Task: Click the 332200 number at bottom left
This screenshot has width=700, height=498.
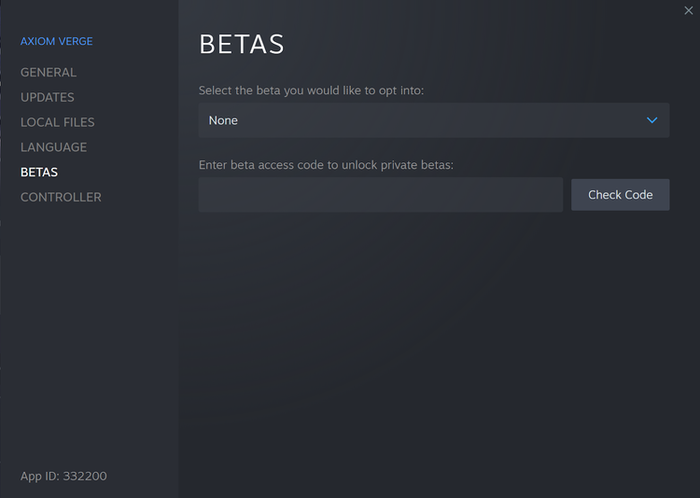Action: pos(85,476)
